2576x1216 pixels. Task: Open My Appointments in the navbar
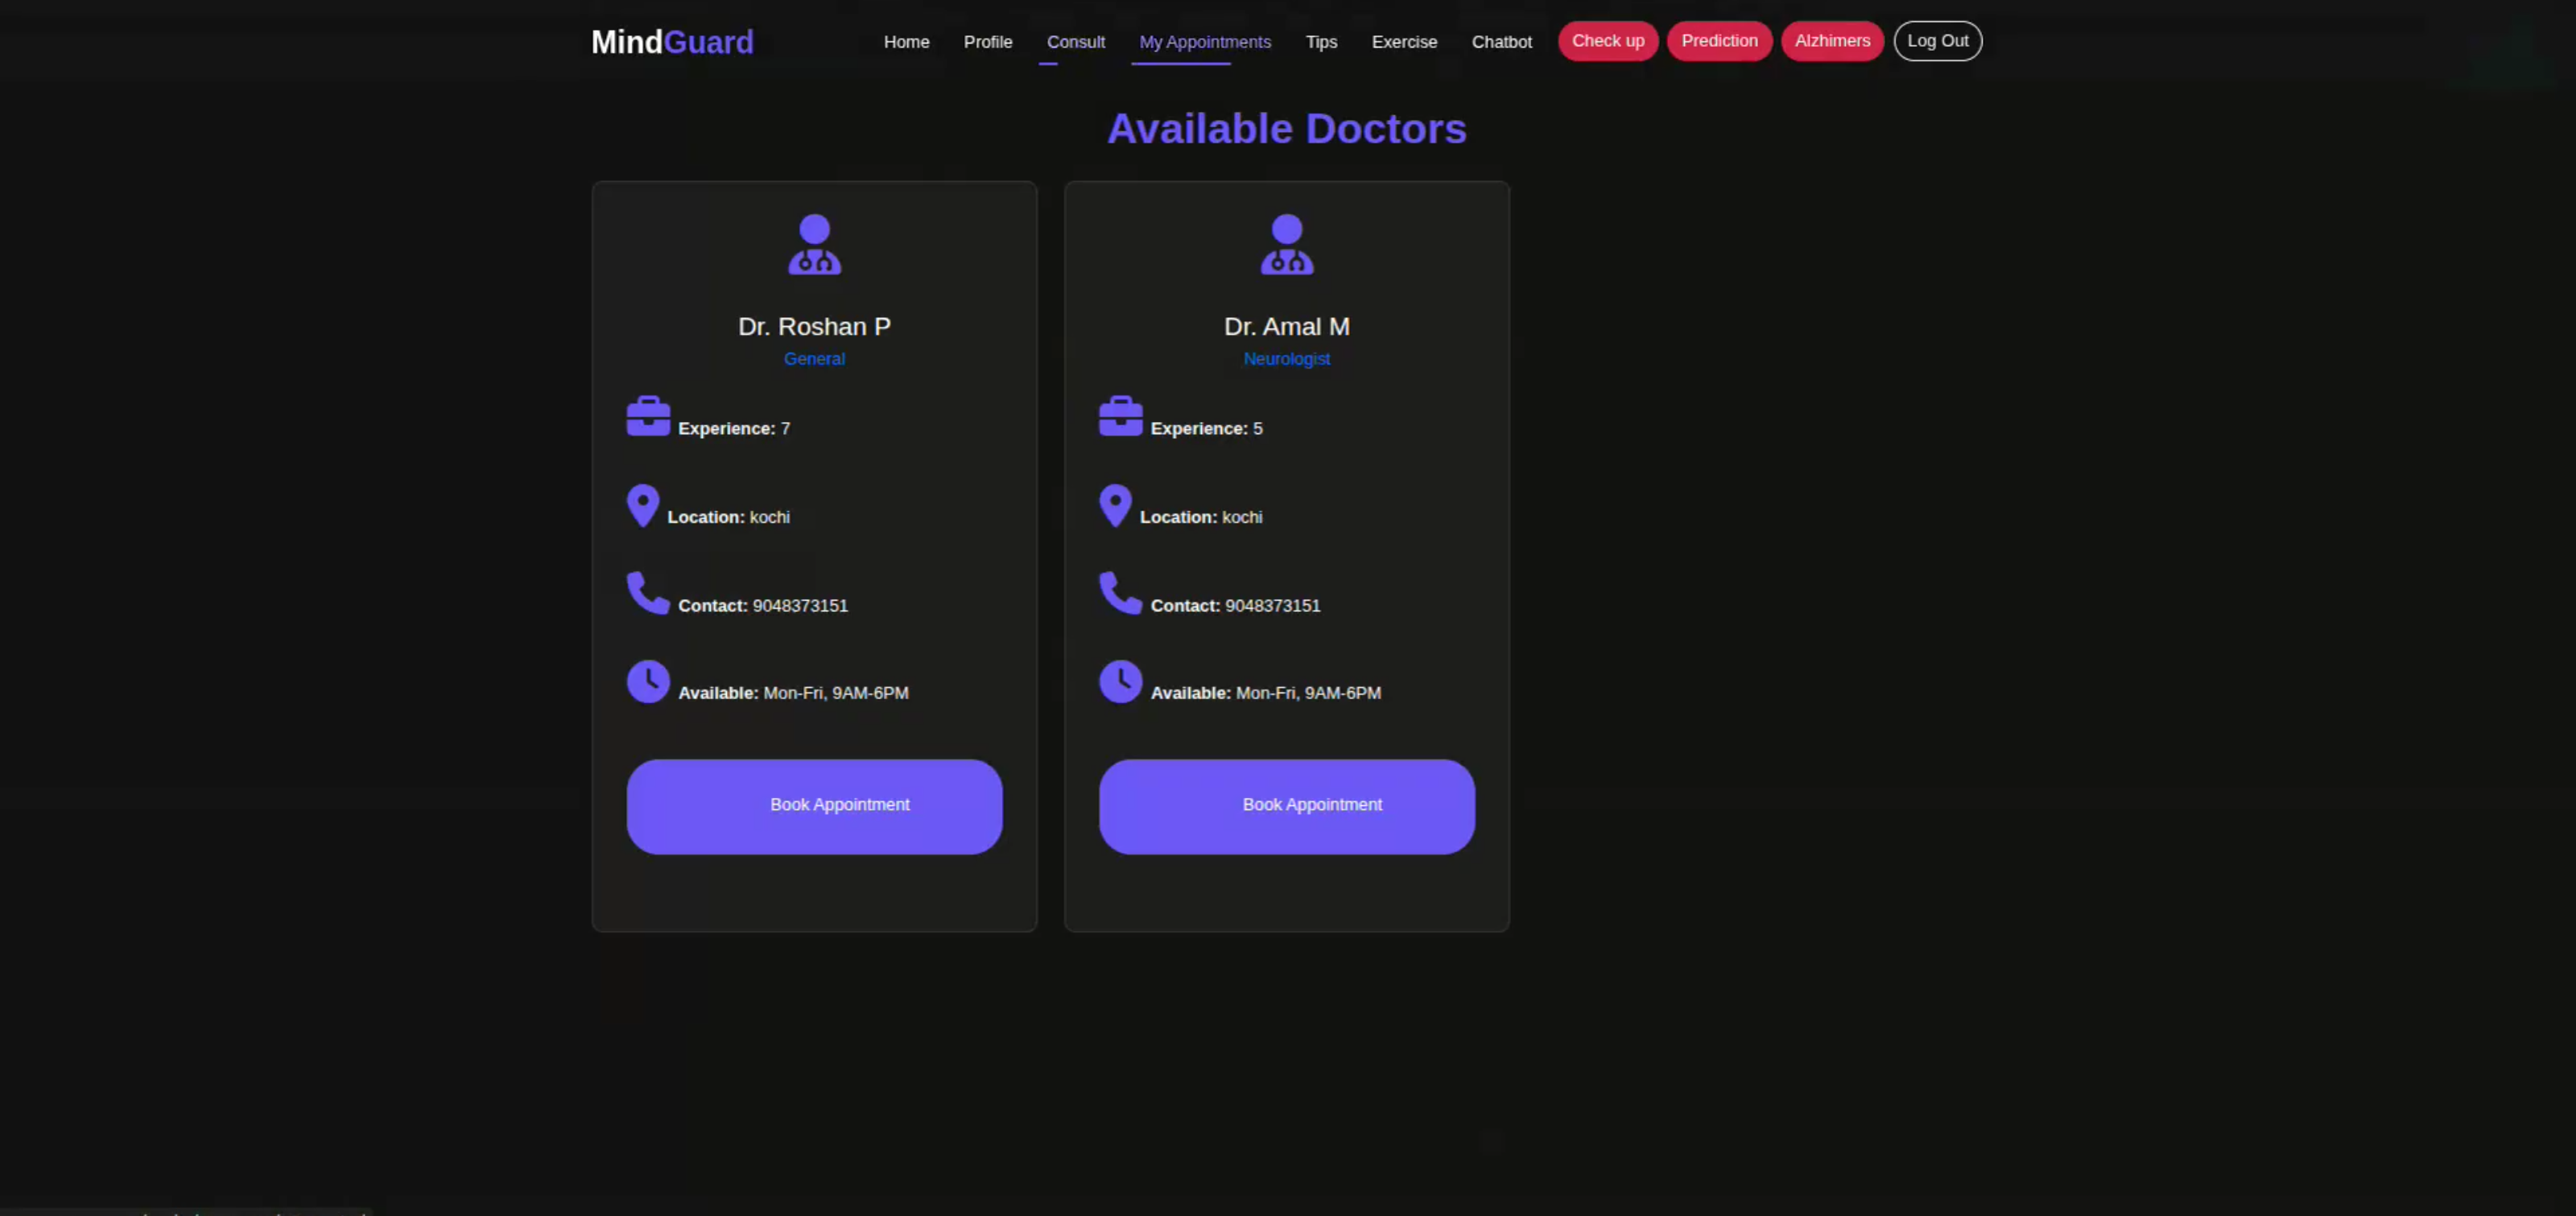tap(1205, 42)
